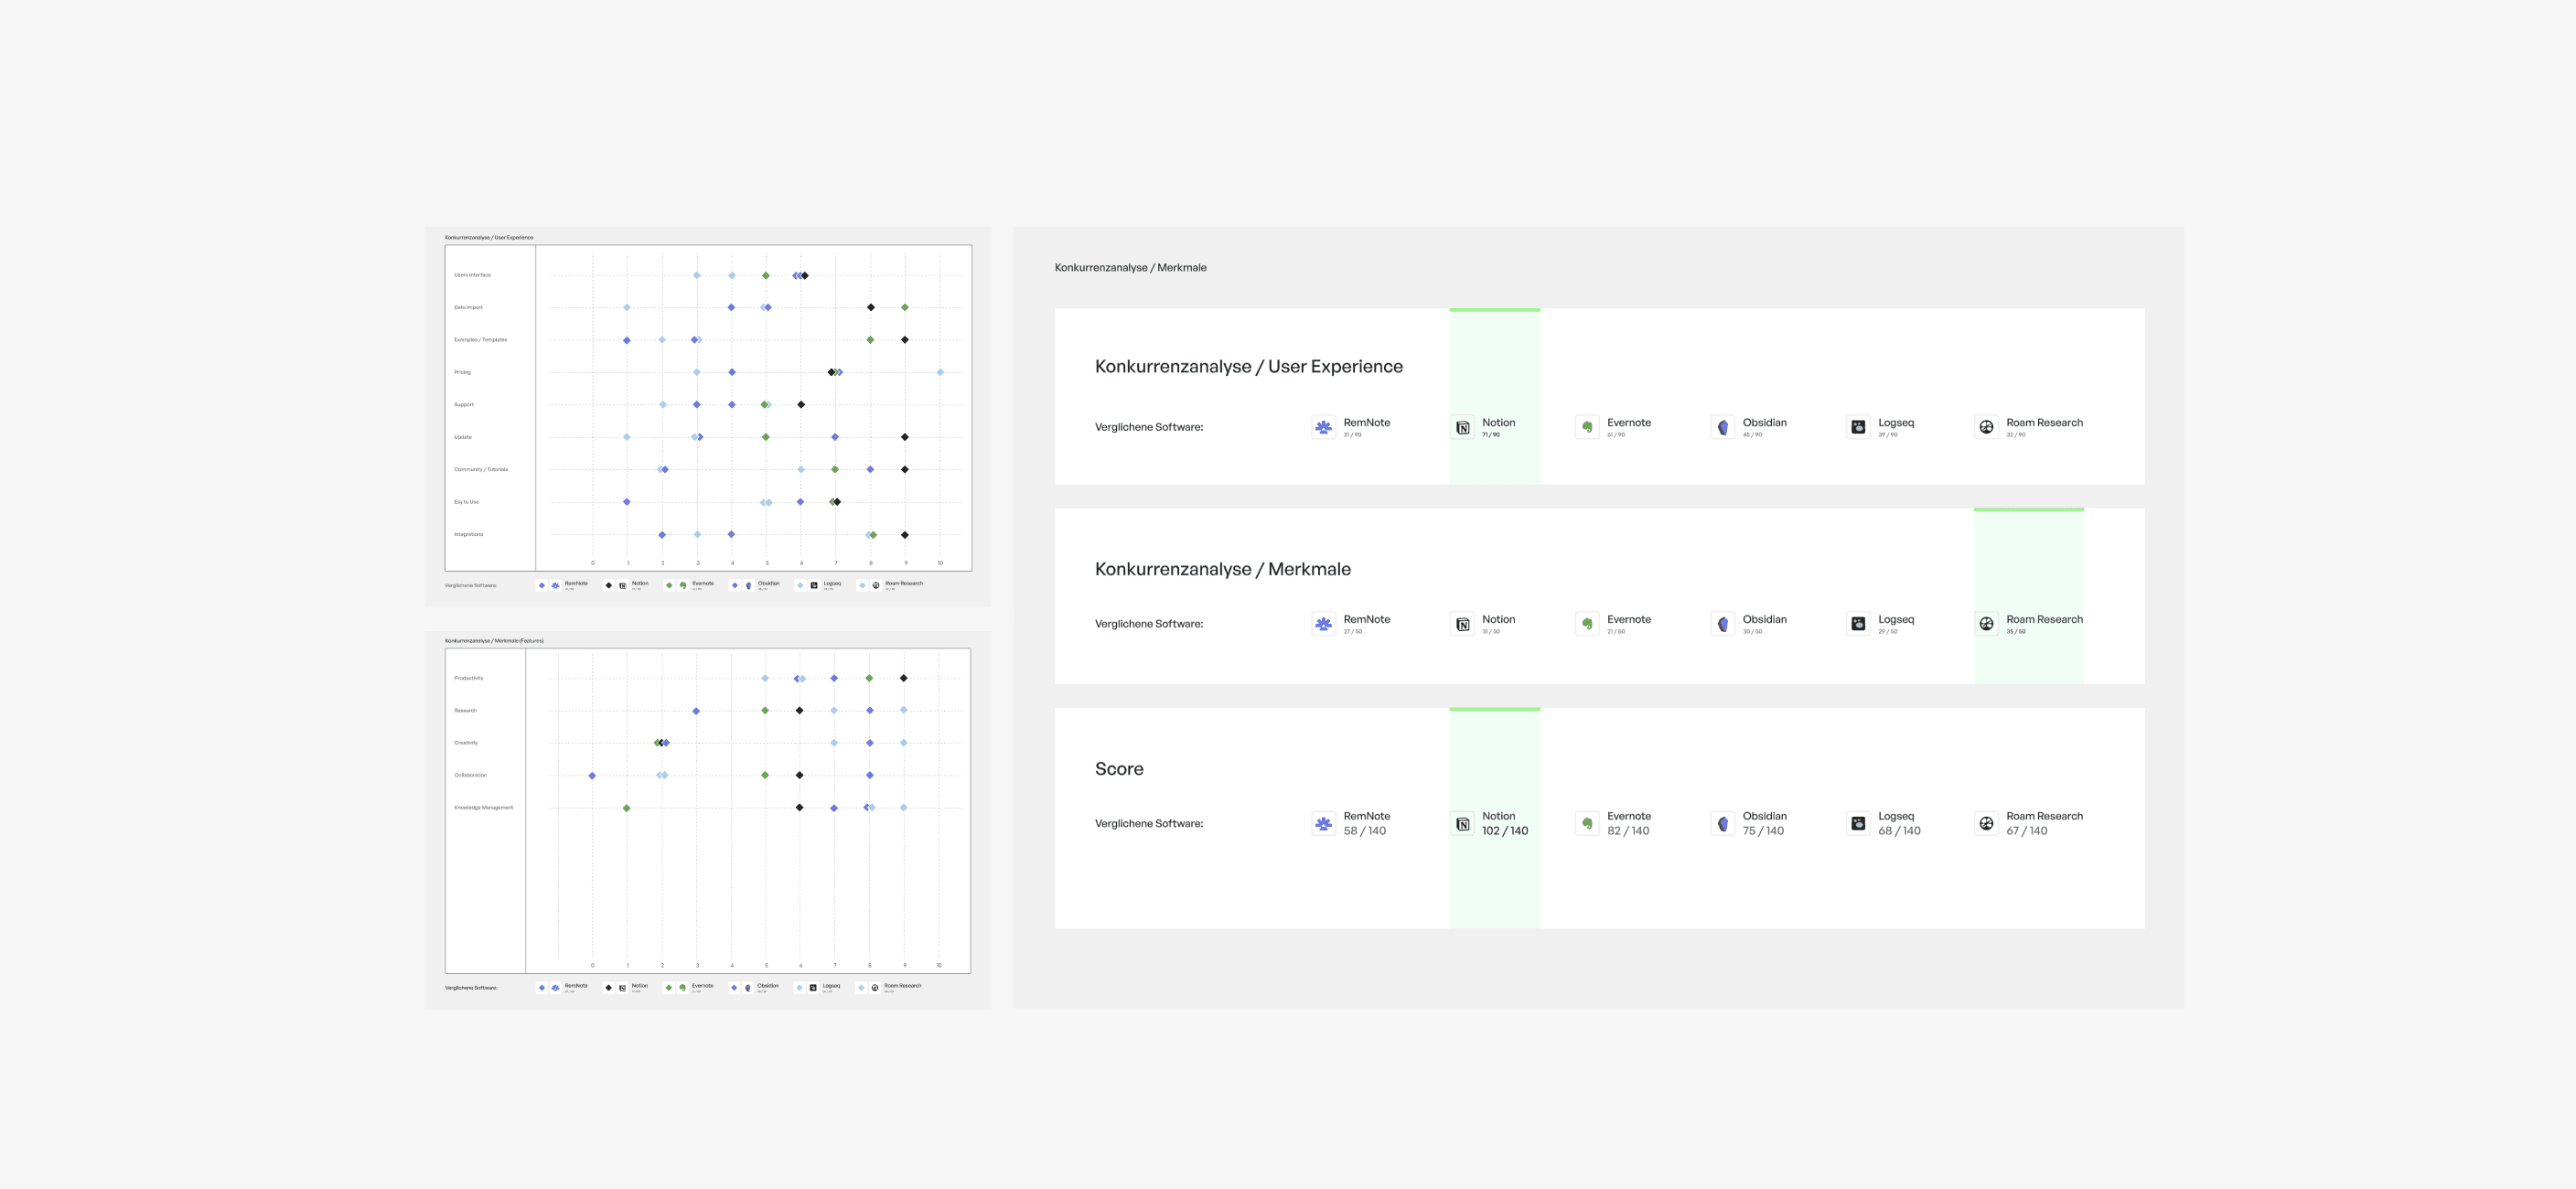Click the 'Pricing' row label in chart
This screenshot has height=1189, width=2576.
pyautogui.click(x=462, y=372)
